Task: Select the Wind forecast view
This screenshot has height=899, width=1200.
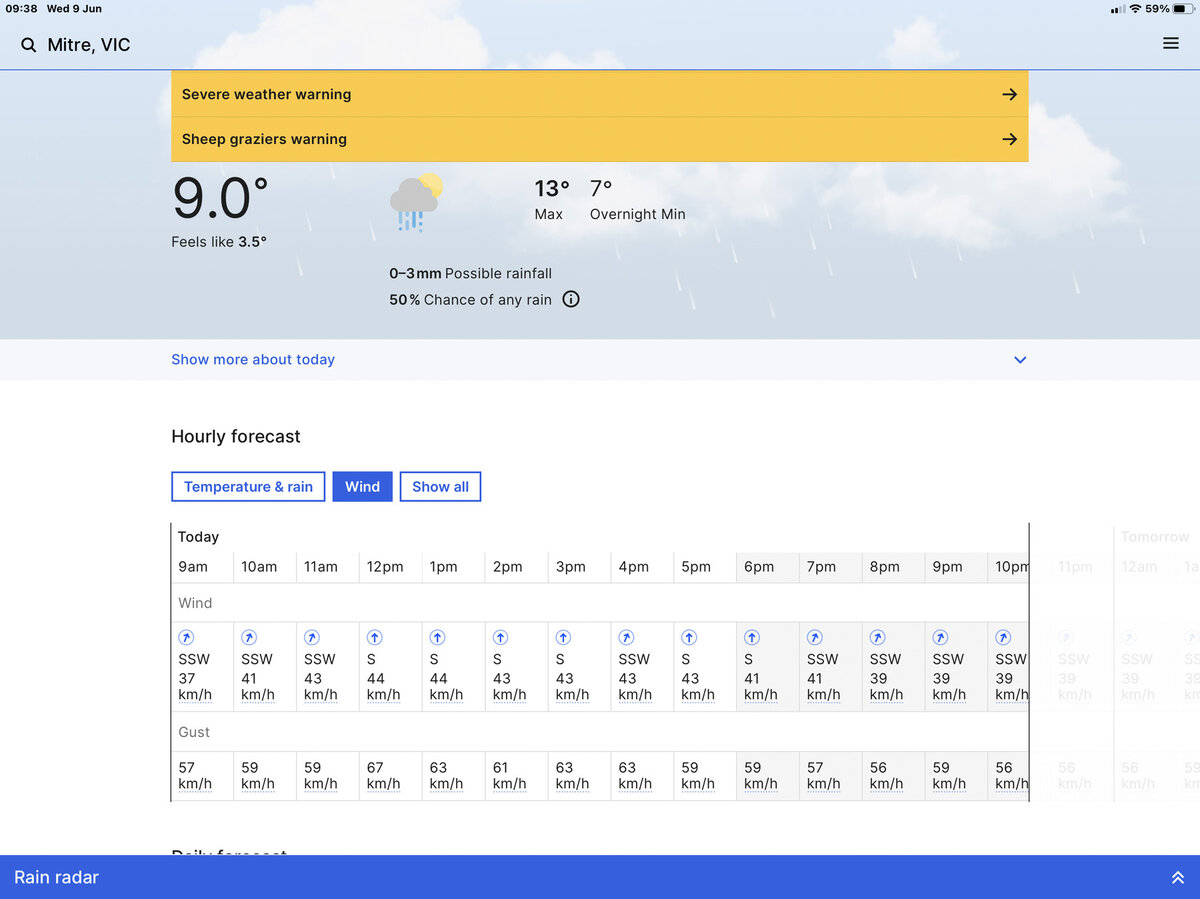Action: pyautogui.click(x=362, y=487)
